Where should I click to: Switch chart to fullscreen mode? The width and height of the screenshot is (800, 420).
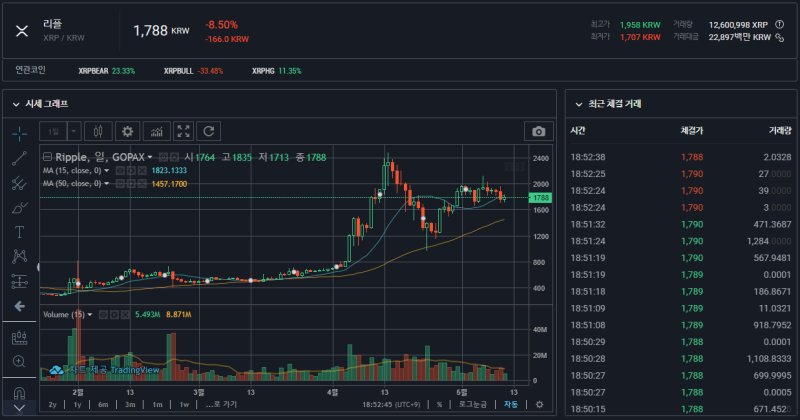pos(184,131)
